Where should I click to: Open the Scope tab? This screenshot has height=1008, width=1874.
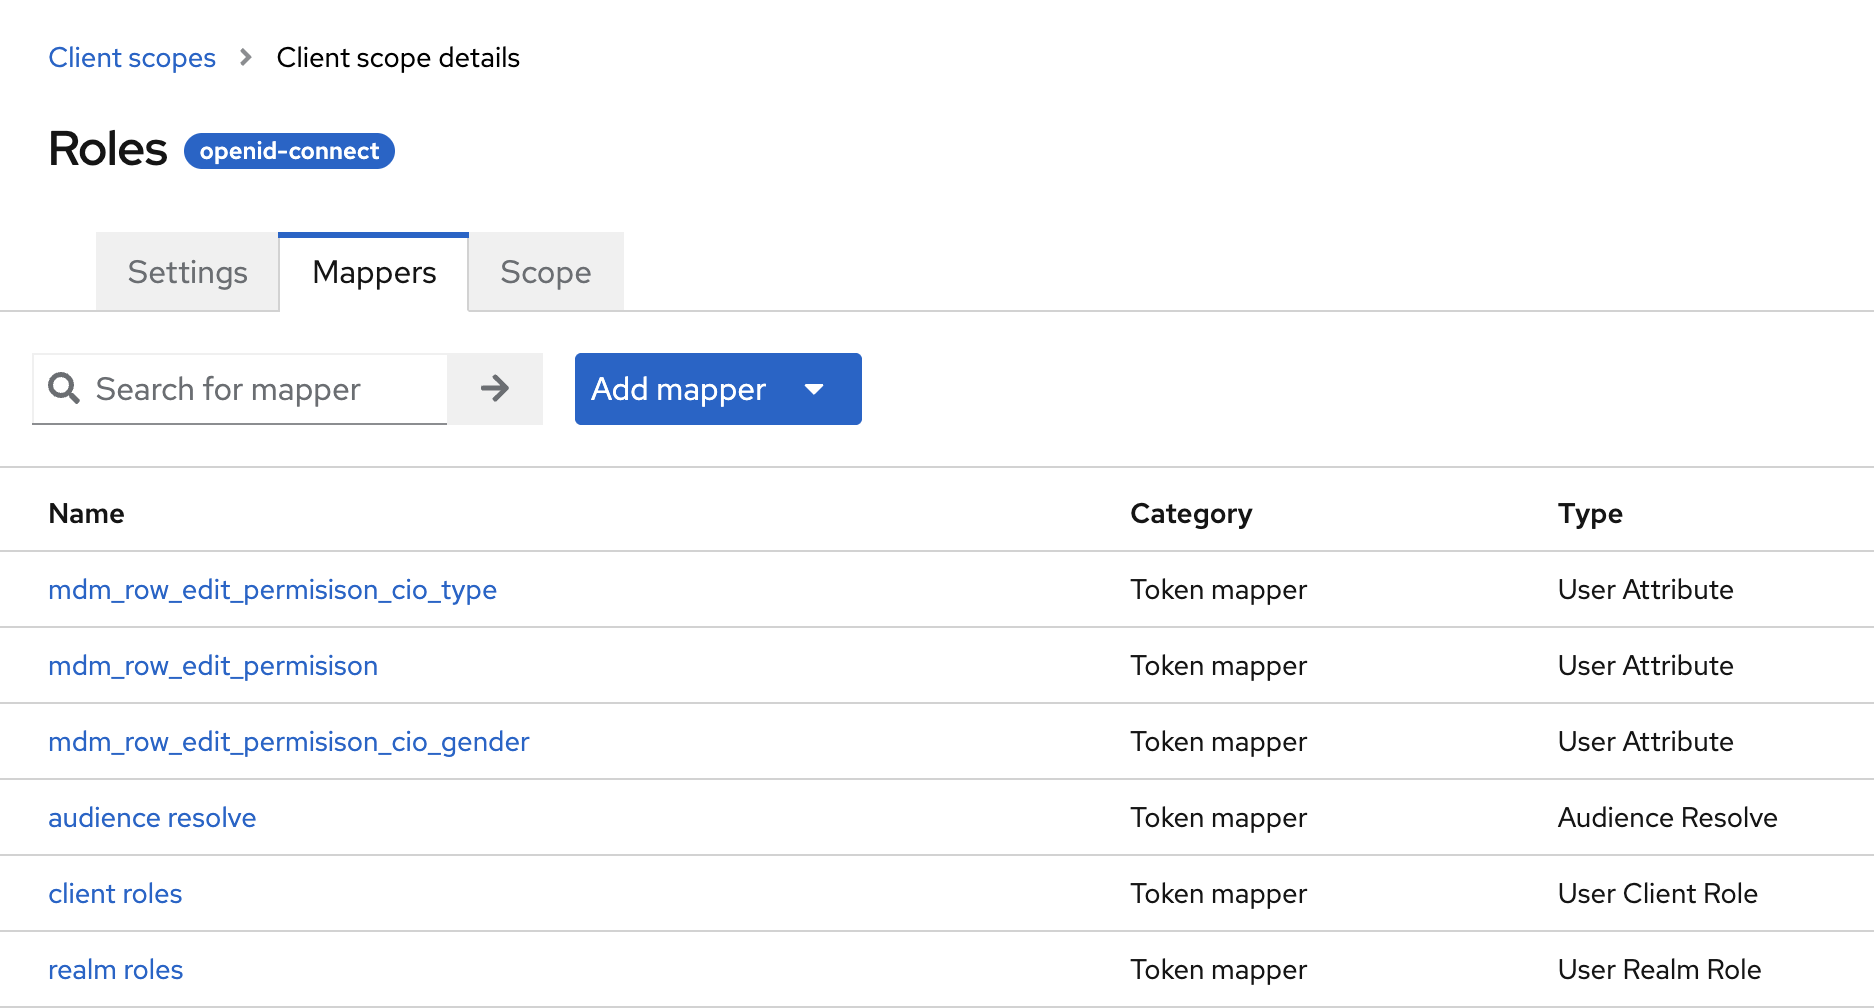pyautogui.click(x=545, y=271)
